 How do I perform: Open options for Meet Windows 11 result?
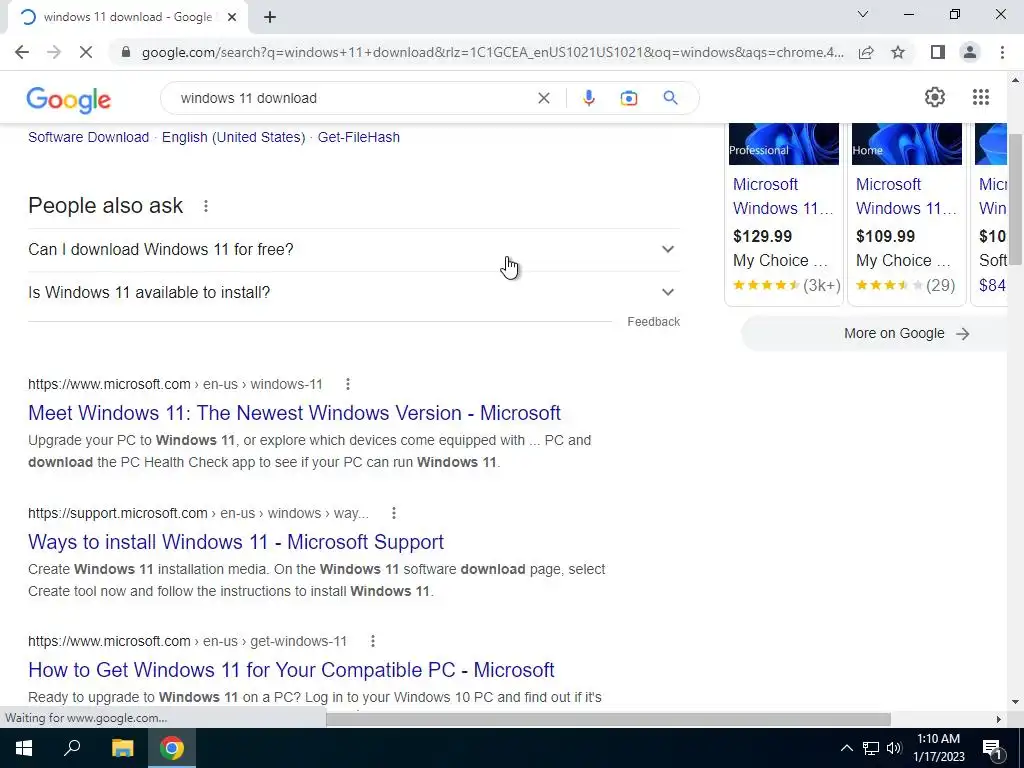(x=347, y=384)
